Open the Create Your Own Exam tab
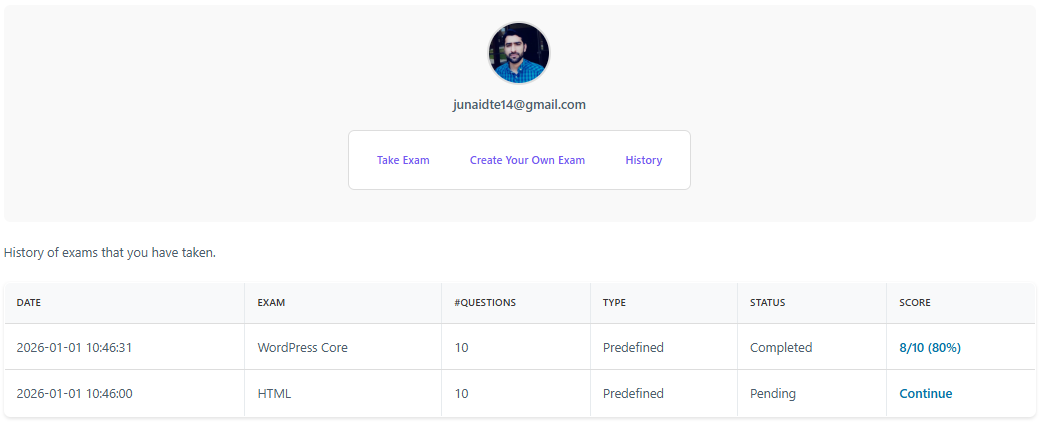 pos(527,160)
